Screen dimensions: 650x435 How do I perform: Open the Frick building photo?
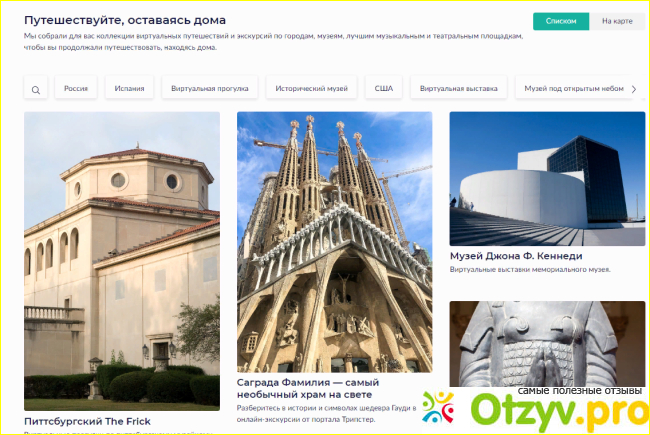point(122,258)
